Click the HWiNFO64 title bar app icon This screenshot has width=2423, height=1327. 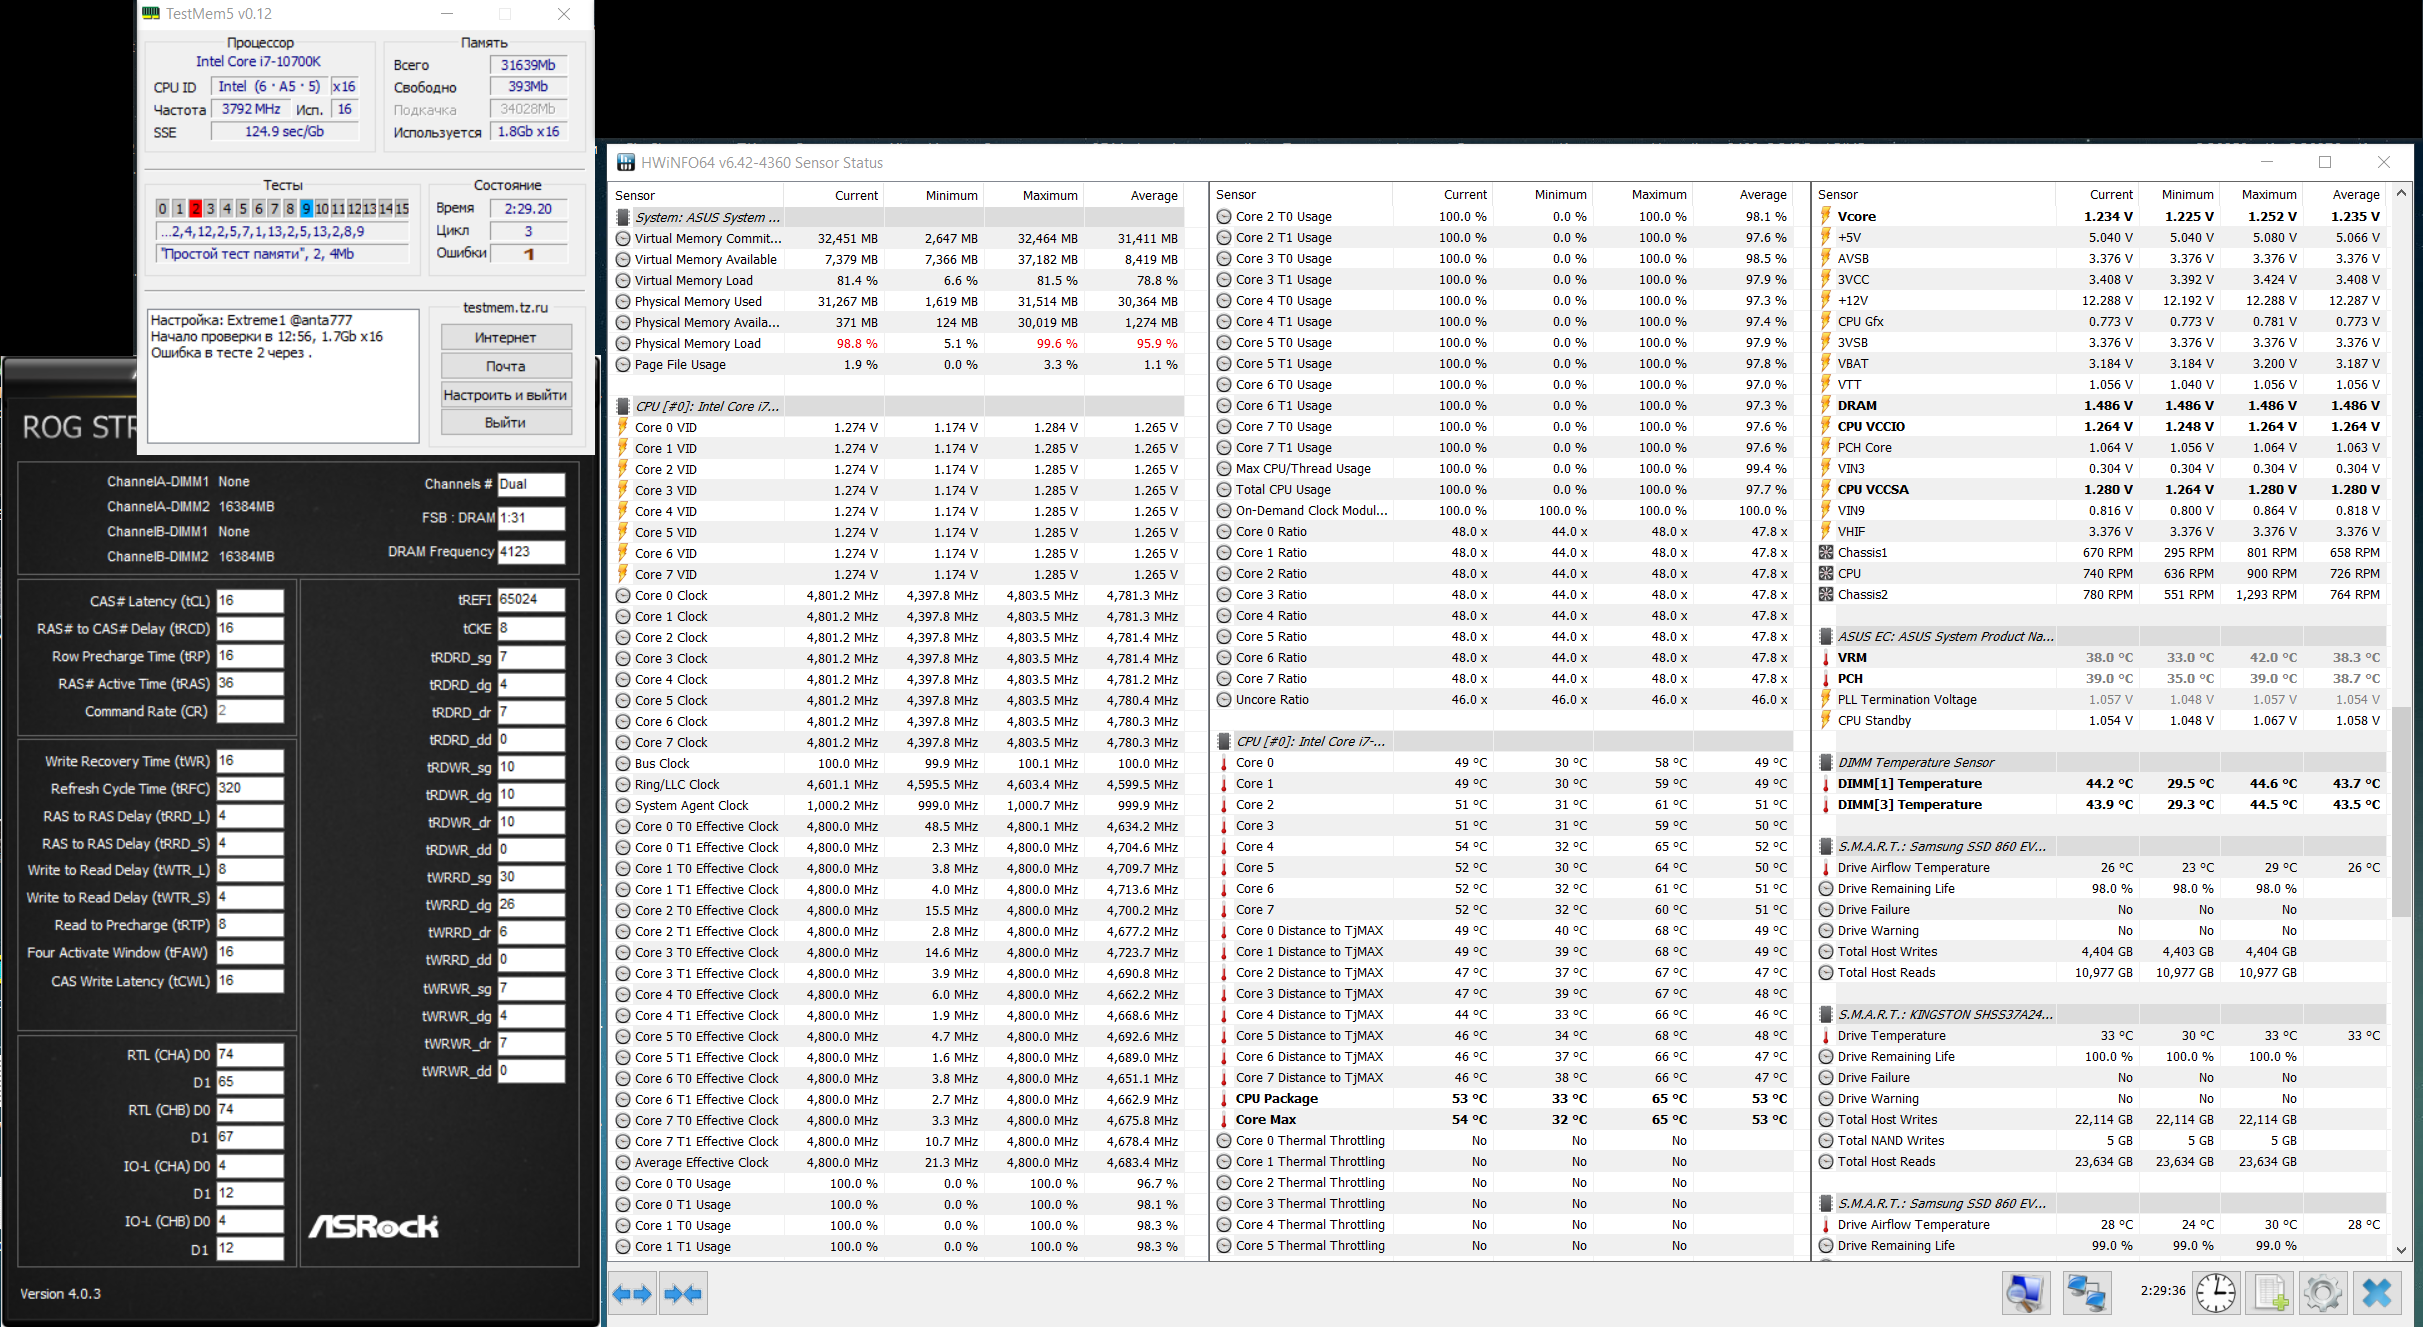tap(626, 162)
